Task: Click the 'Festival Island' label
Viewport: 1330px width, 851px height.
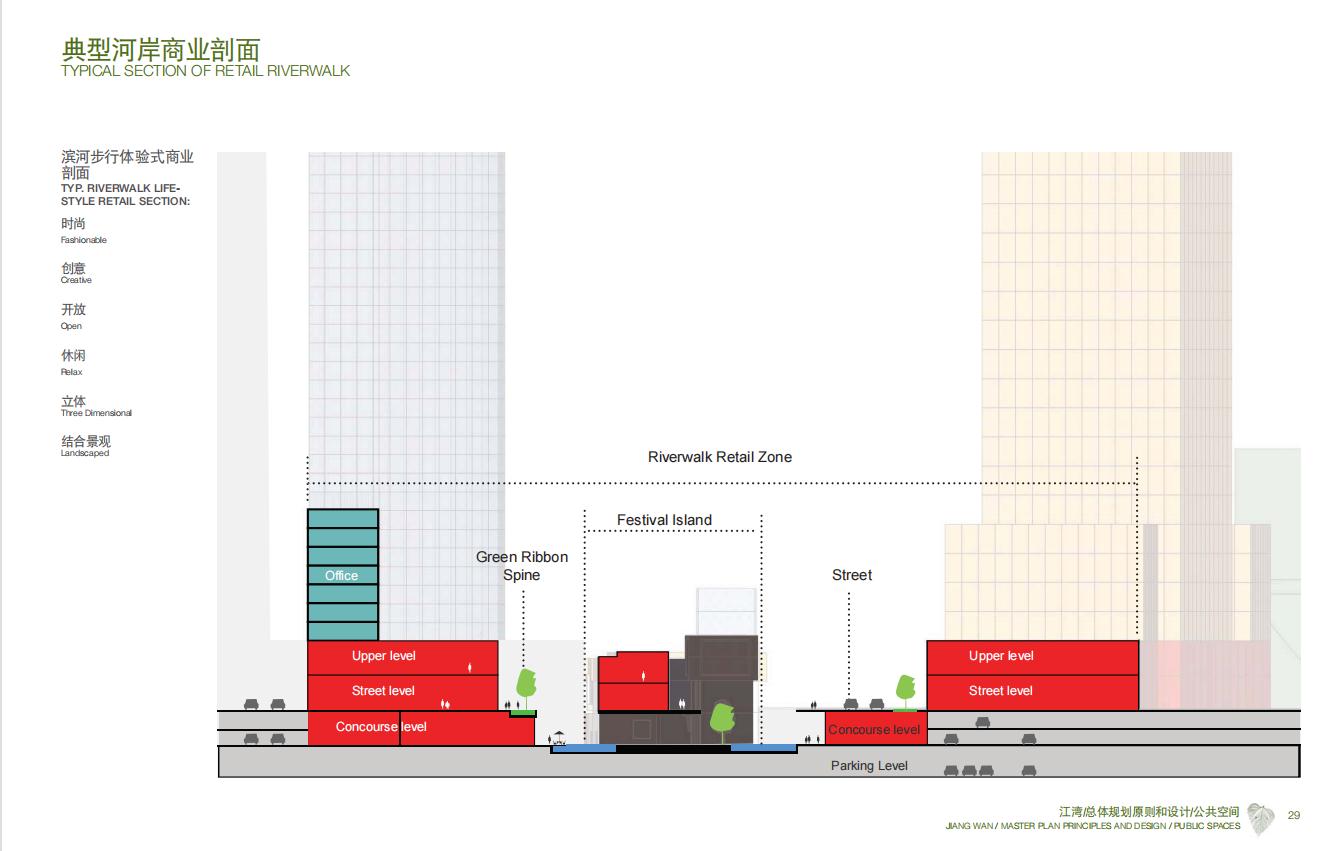Action: click(x=664, y=520)
